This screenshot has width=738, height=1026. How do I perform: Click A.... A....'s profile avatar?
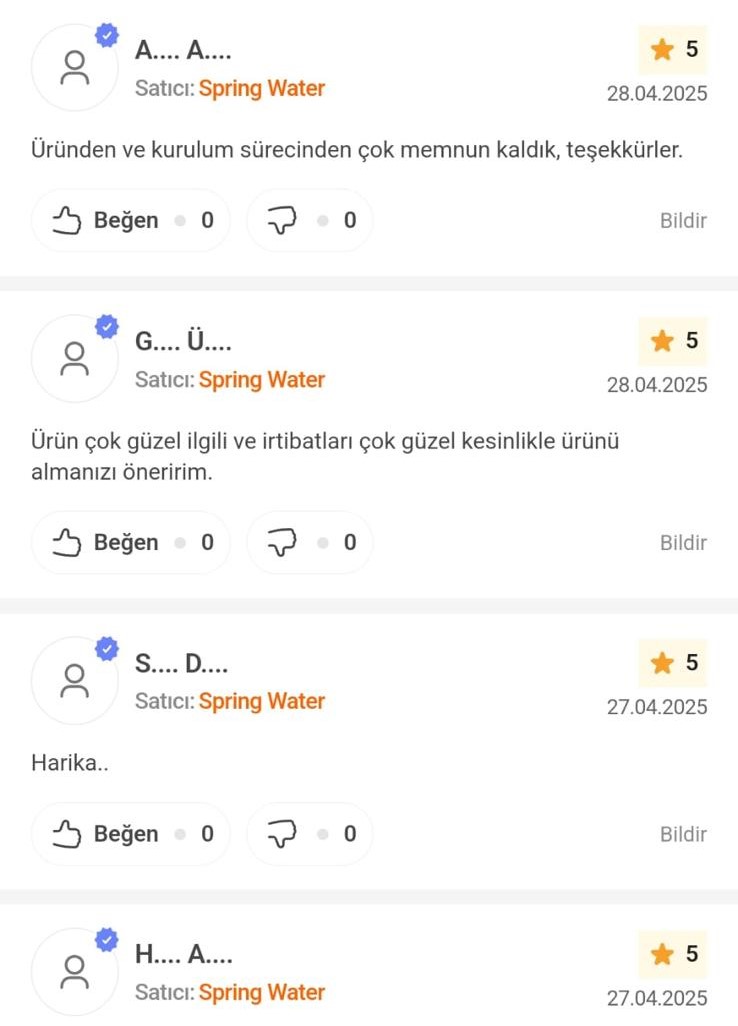coord(75,67)
